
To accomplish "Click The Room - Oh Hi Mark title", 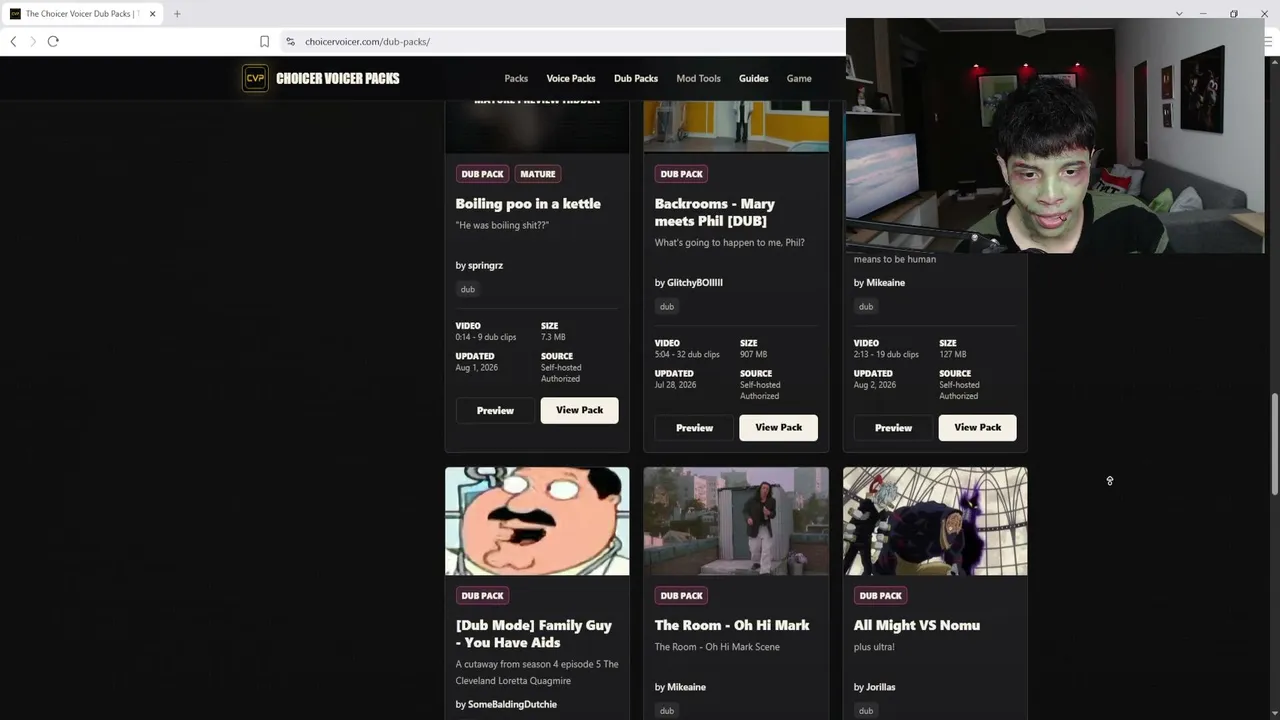I will [732, 625].
